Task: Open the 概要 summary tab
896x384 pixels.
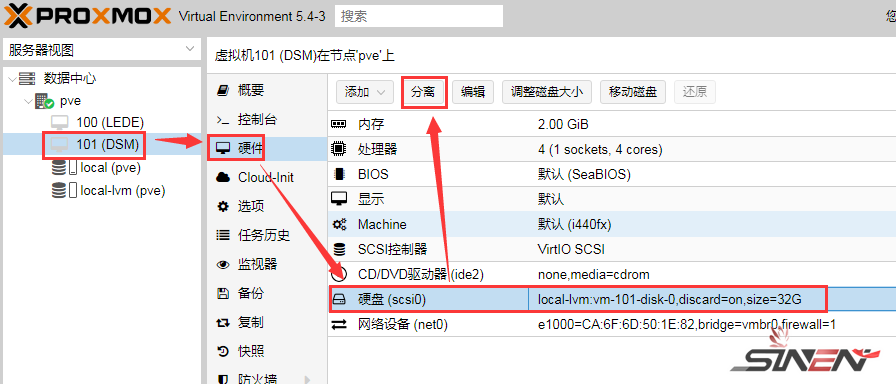Action: (267, 90)
